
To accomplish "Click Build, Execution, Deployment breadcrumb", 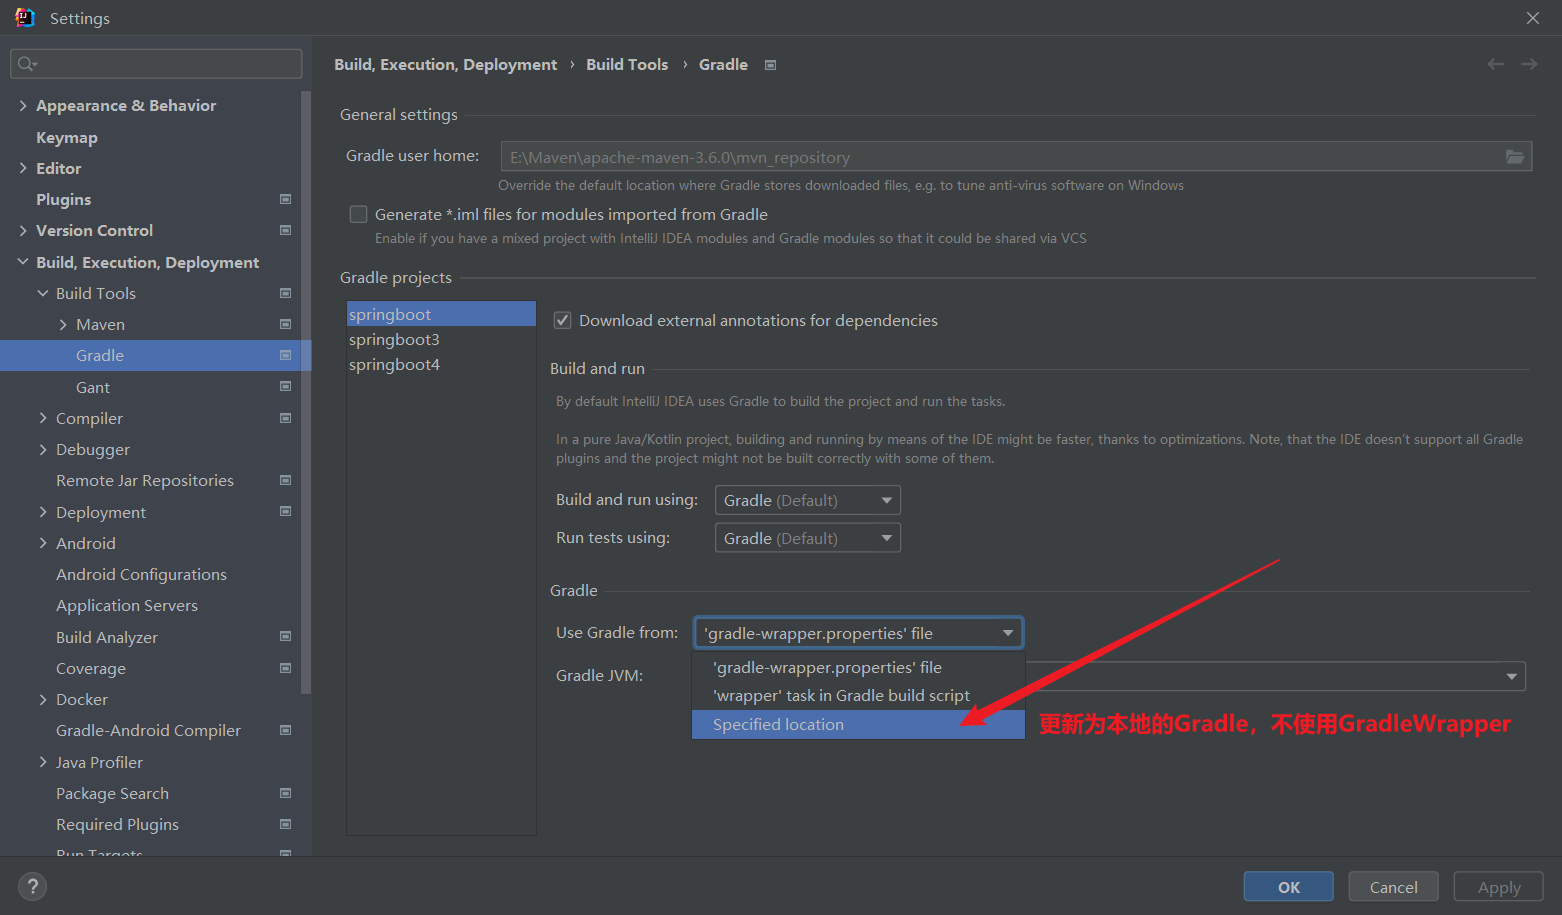I will tap(445, 64).
